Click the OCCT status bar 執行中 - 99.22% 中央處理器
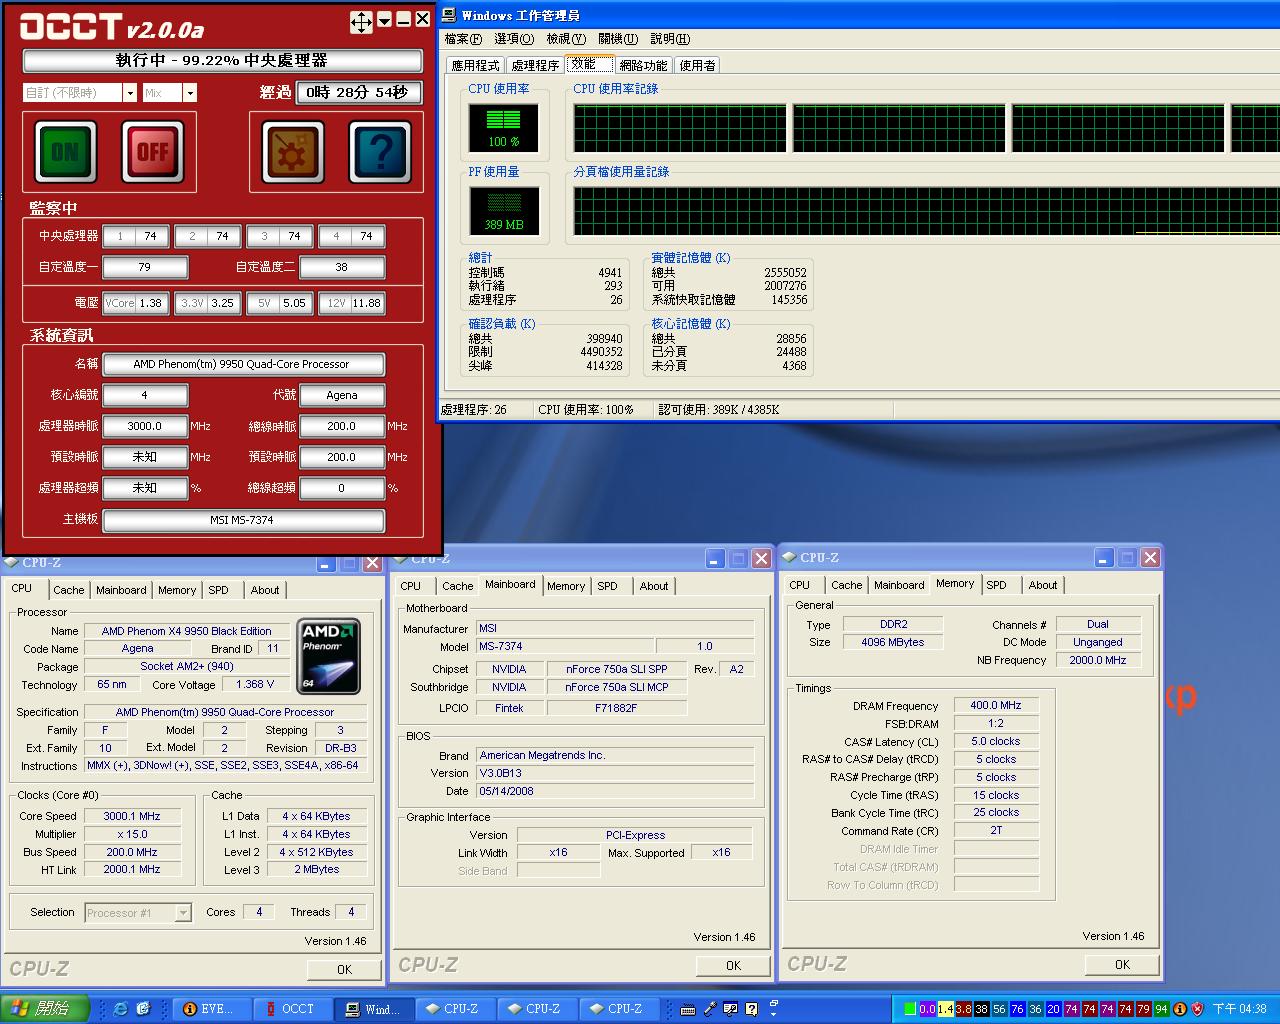This screenshot has height=1024, width=1280. tap(222, 61)
